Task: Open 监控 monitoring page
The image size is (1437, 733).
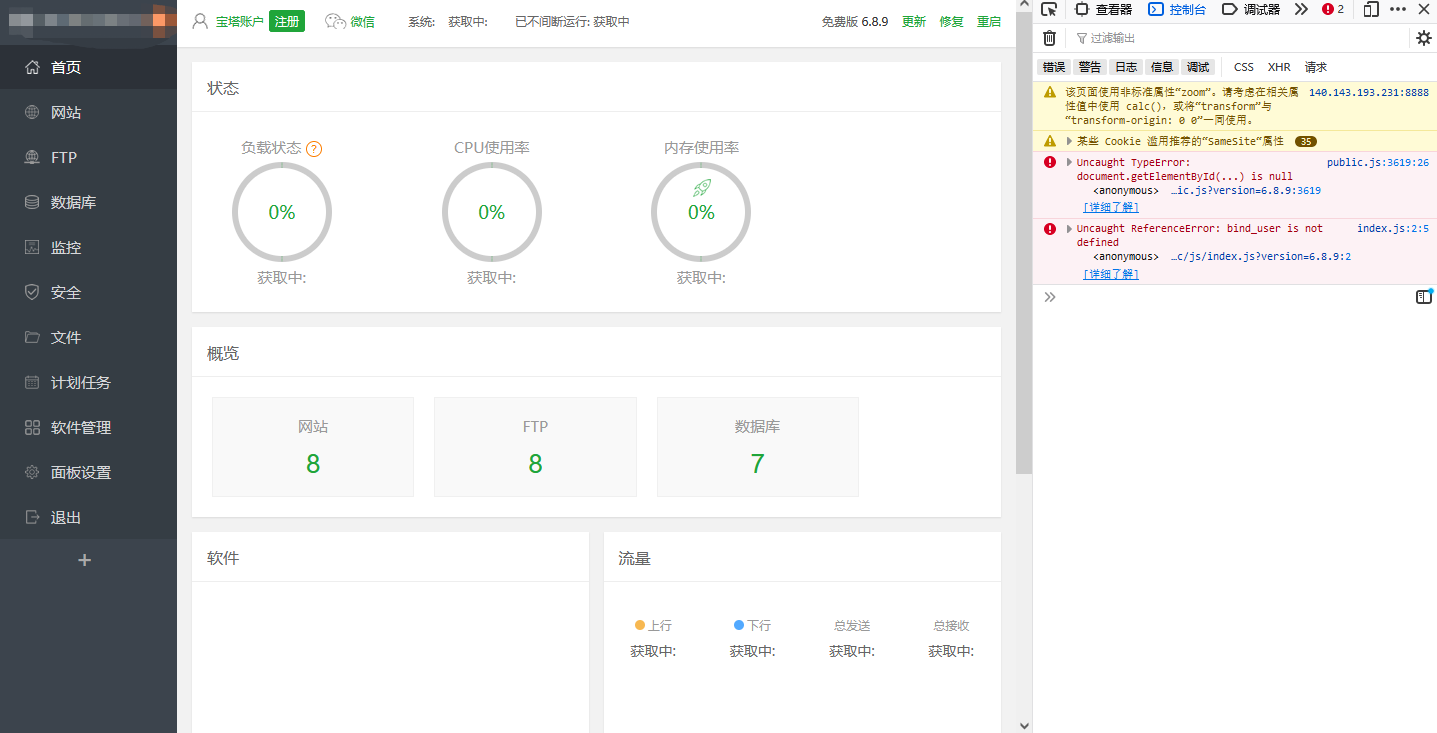Action: point(88,248)
